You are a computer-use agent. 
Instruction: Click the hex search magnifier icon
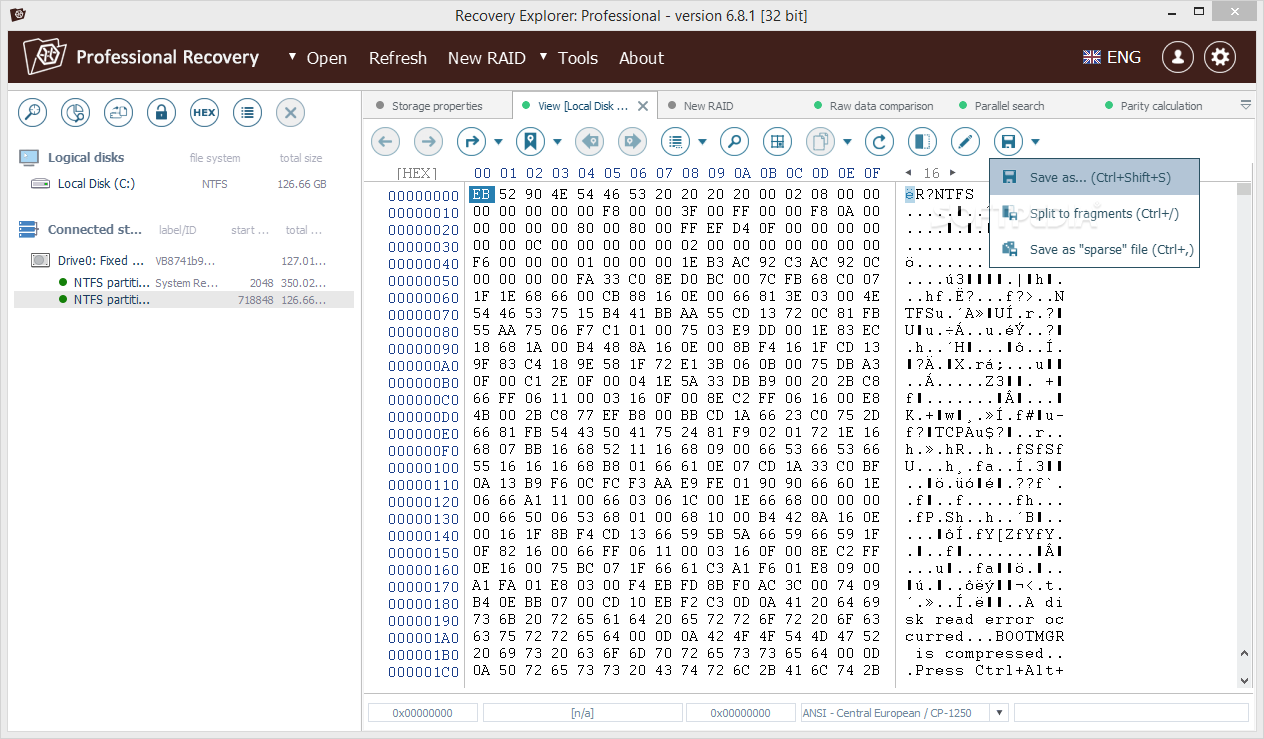[x=734, y=142]
